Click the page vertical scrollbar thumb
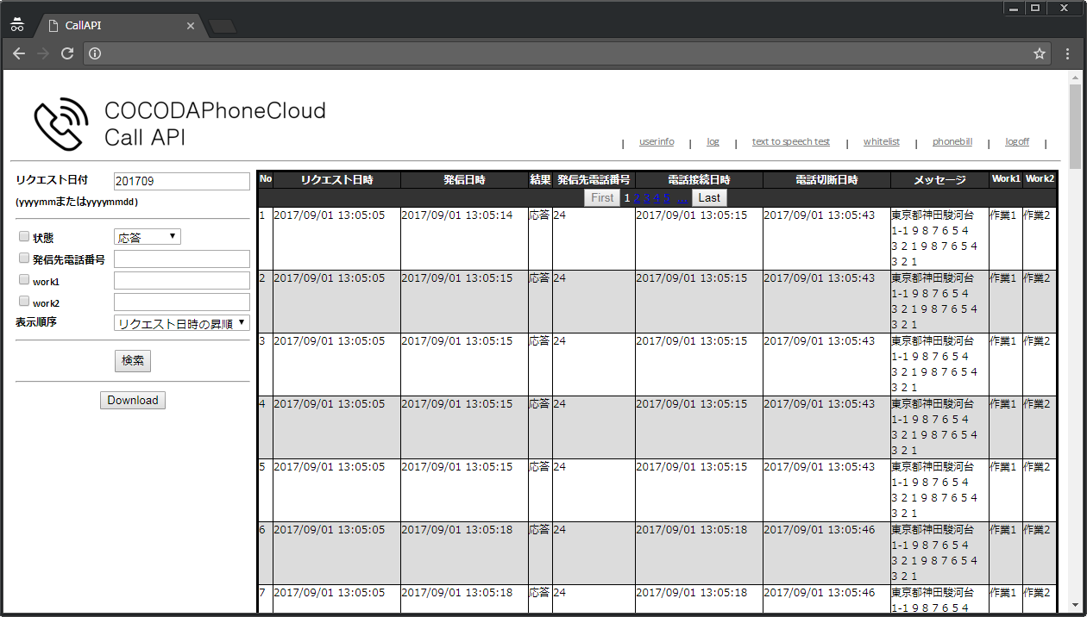The height and width of the screenshot is (617, 1087). pyautogui.click(x=1075, y=126)
